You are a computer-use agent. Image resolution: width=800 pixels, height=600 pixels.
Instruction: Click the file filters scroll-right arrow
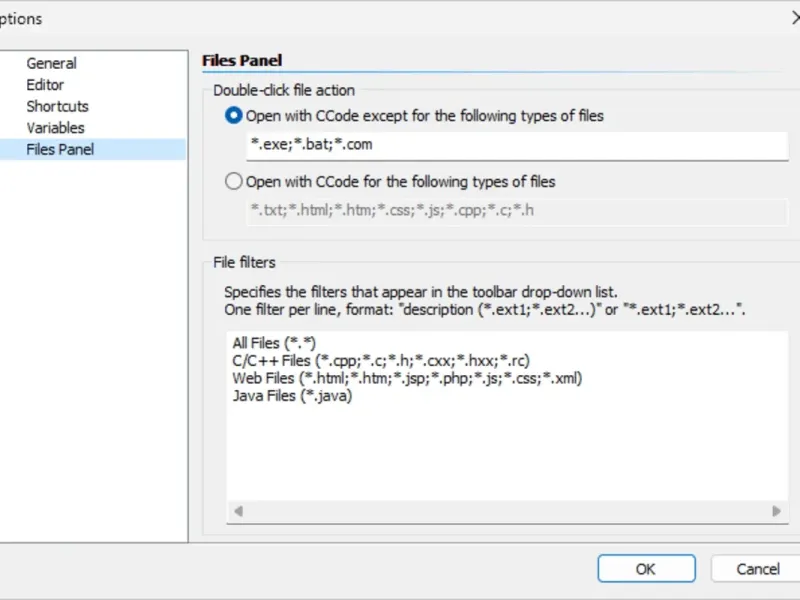(x=776, y=511)
